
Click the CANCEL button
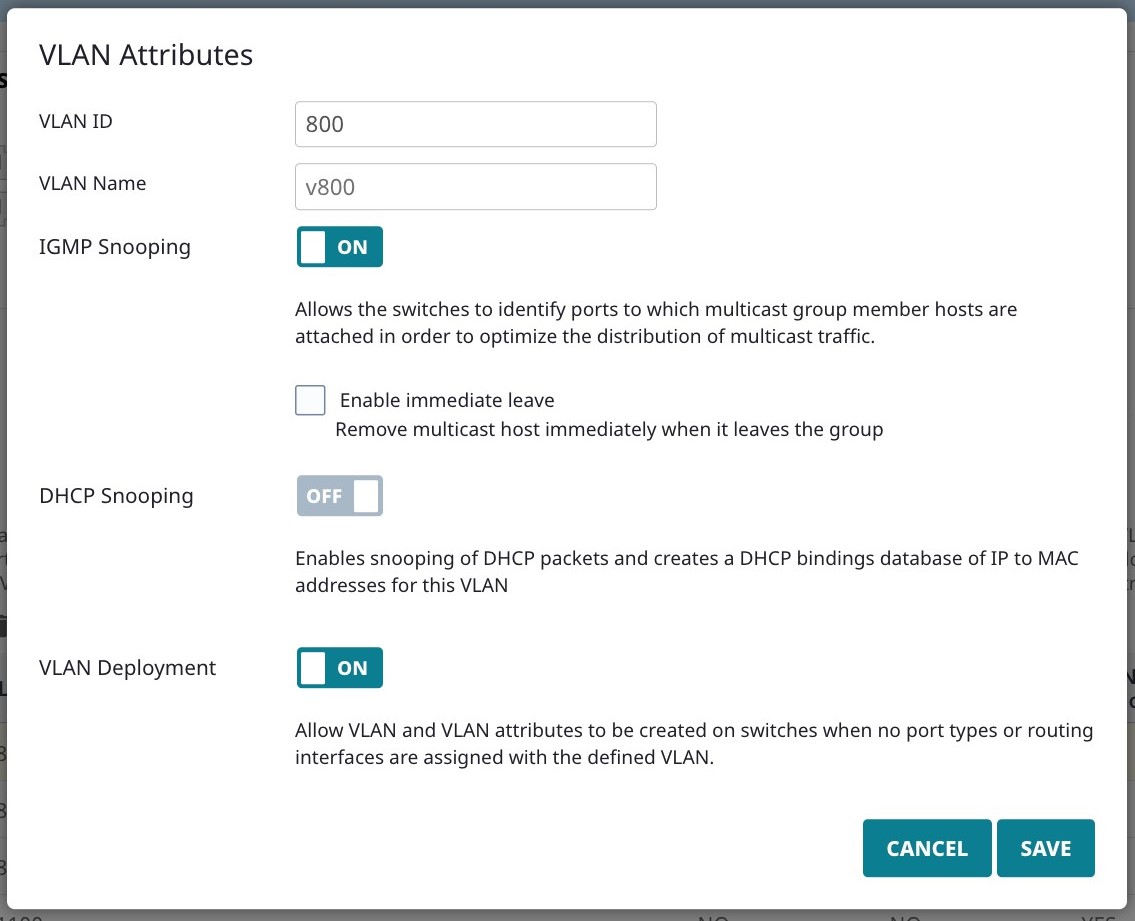coord(926,847)
